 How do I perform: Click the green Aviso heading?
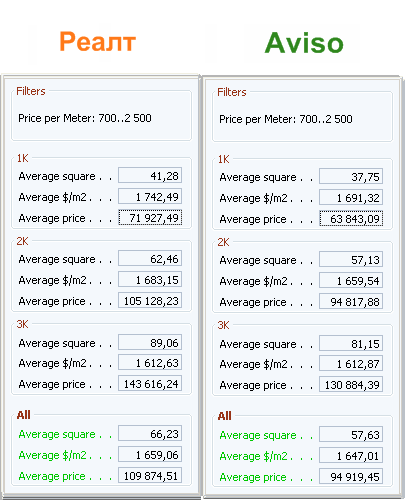(304, 43)
